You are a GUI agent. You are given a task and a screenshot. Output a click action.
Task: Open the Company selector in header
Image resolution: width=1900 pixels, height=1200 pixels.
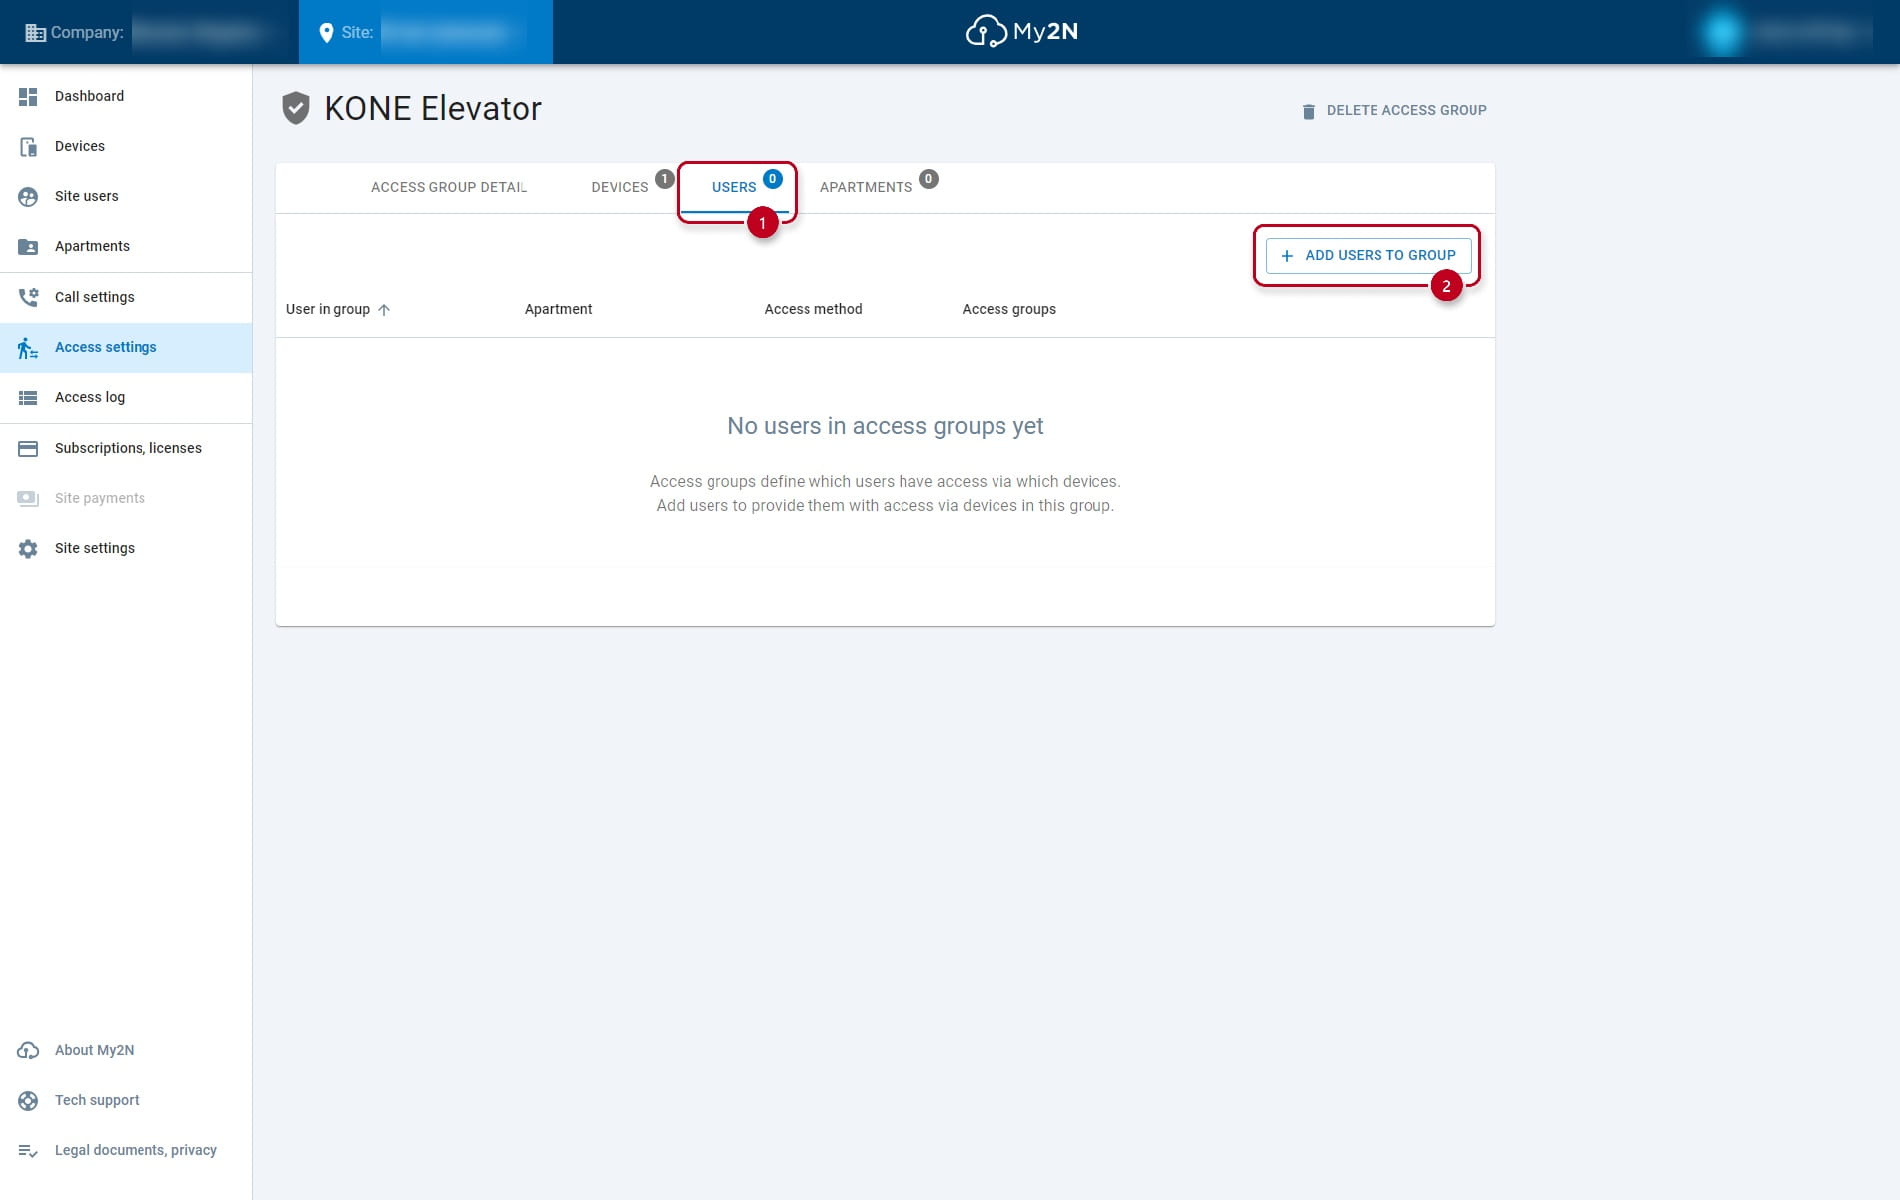(x=149, y=32)
